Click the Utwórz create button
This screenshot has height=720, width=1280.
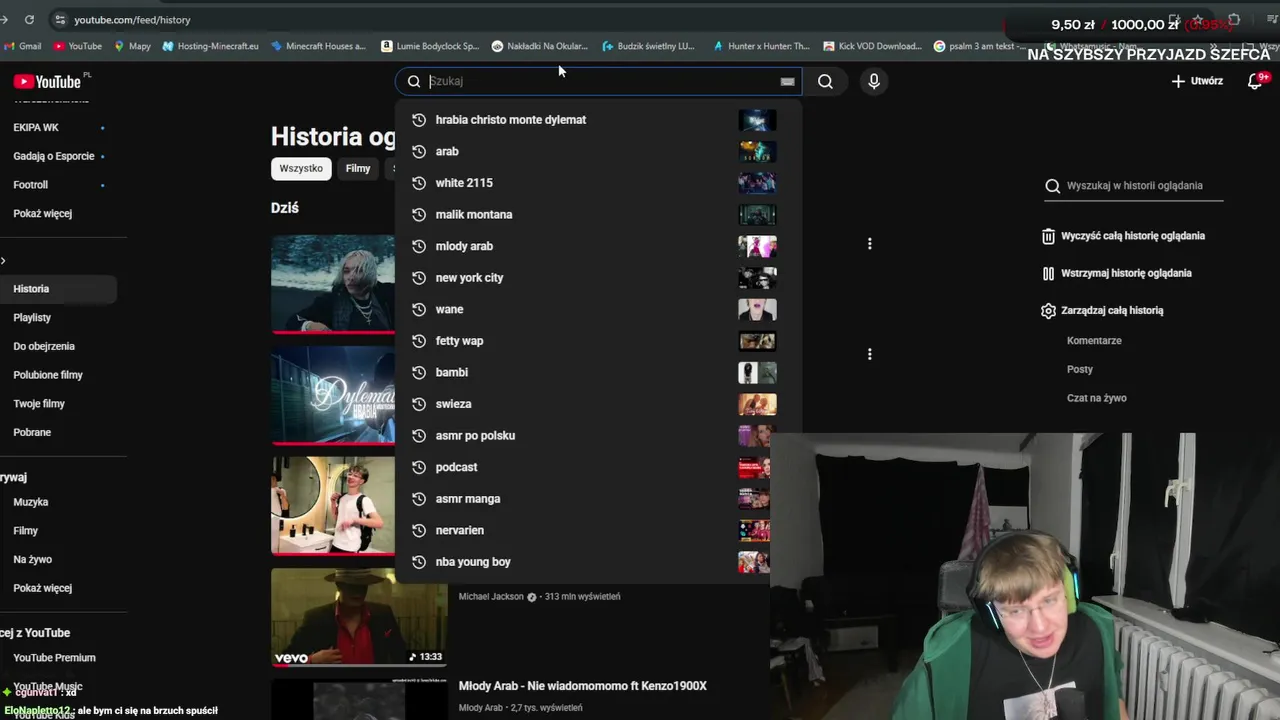1197,81
